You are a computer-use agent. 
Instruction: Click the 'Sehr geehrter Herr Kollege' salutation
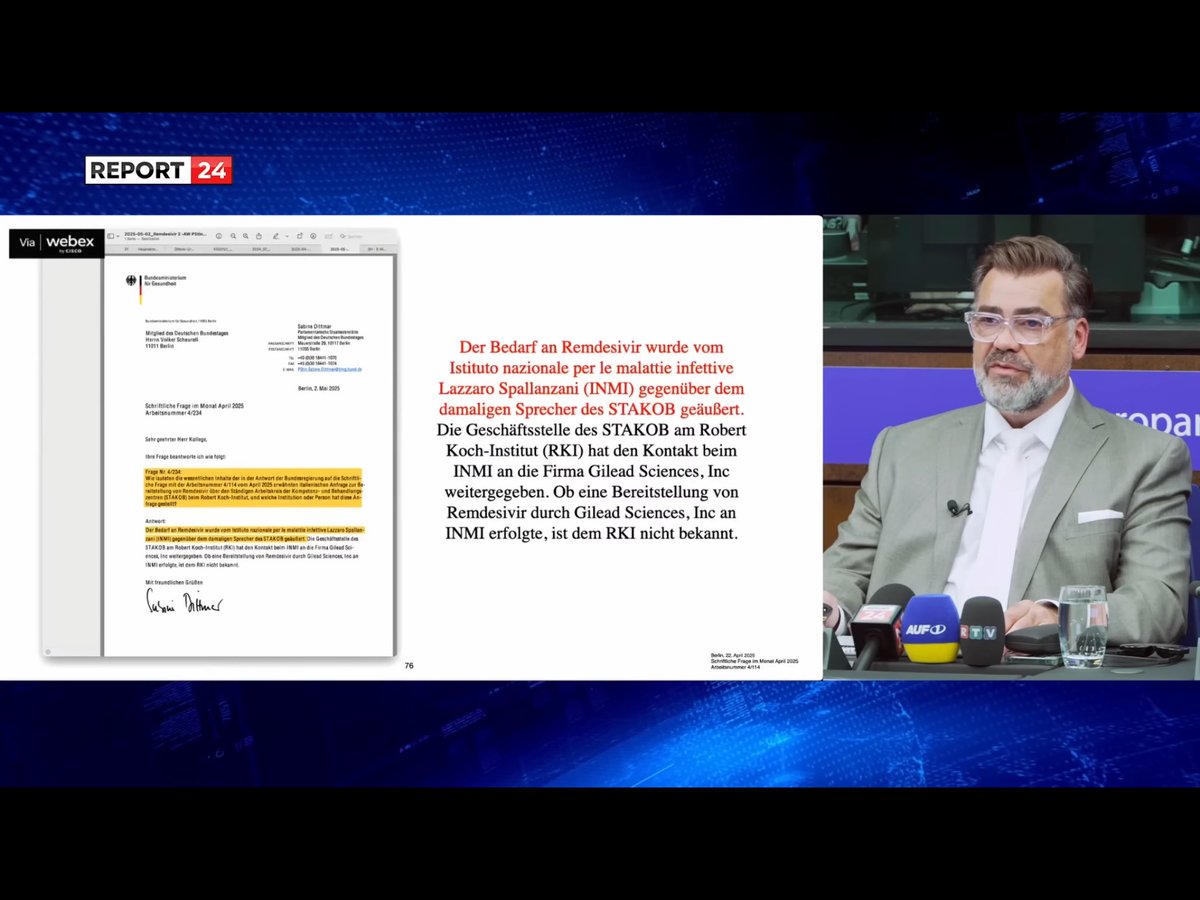174,438
